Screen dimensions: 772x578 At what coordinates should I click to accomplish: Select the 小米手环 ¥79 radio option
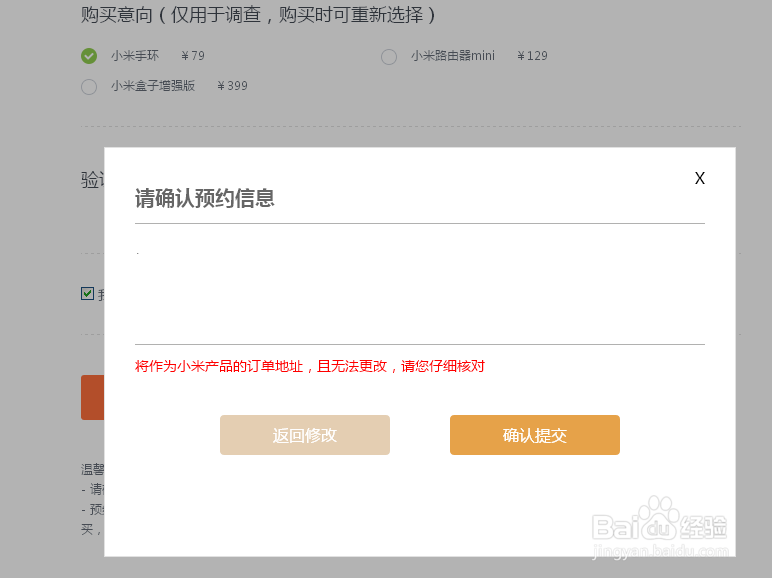[x=89, y=56]
